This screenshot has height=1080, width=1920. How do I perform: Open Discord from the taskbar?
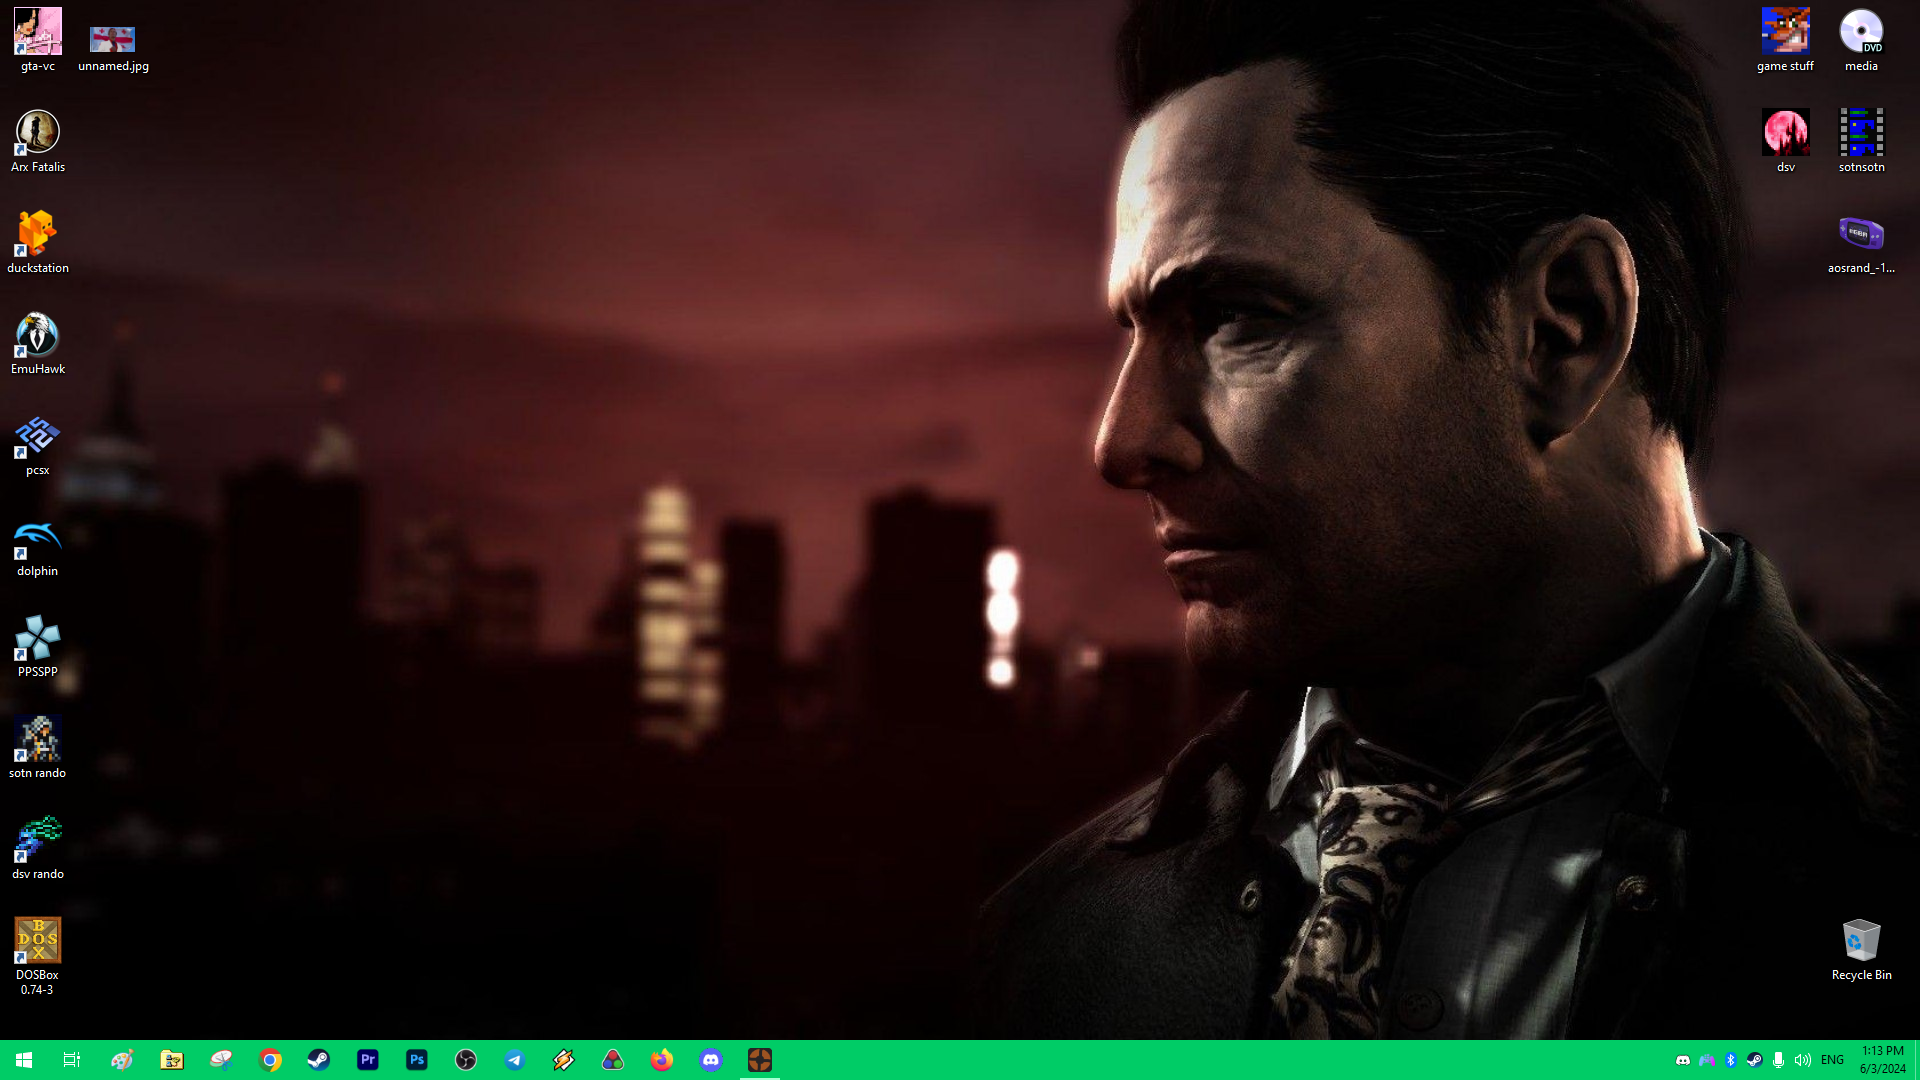[x=711, y=1060]
